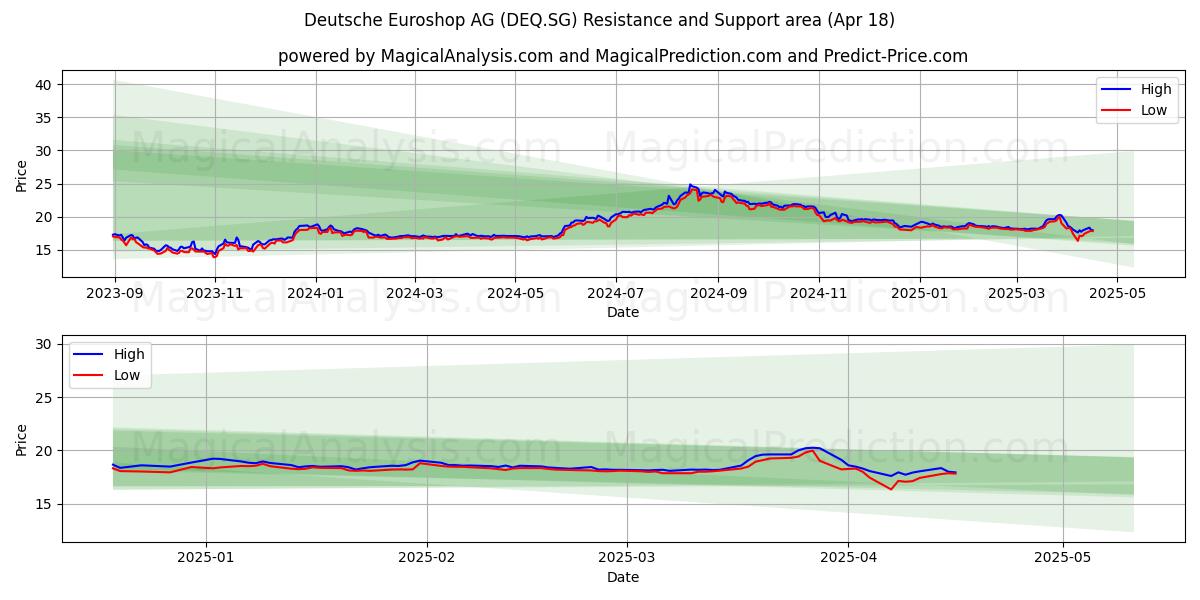
Task: Click the 'Price' y-axis label of bottom chart
Action: pos(22,439)
